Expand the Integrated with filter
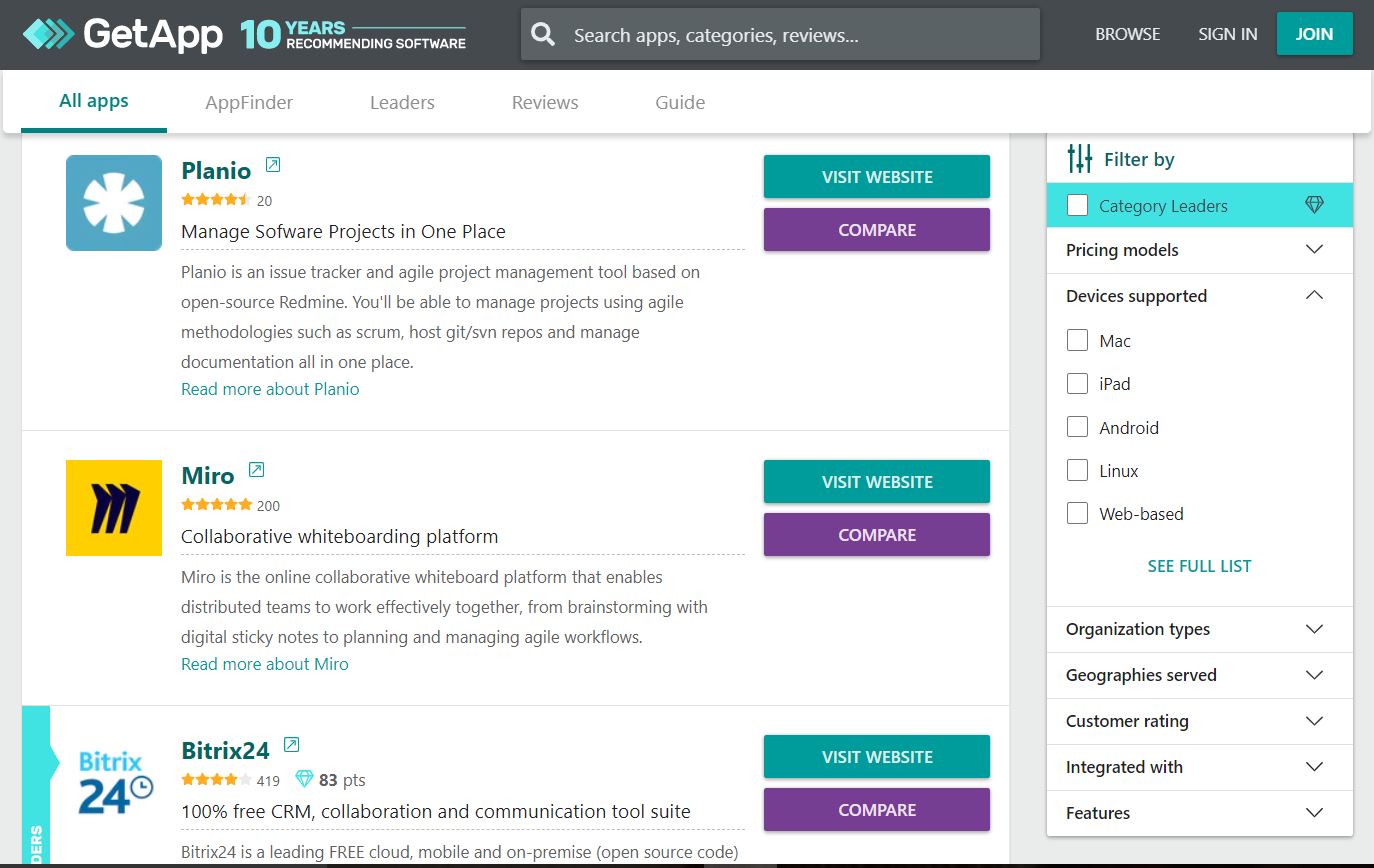 click(x=1199, y=767)
